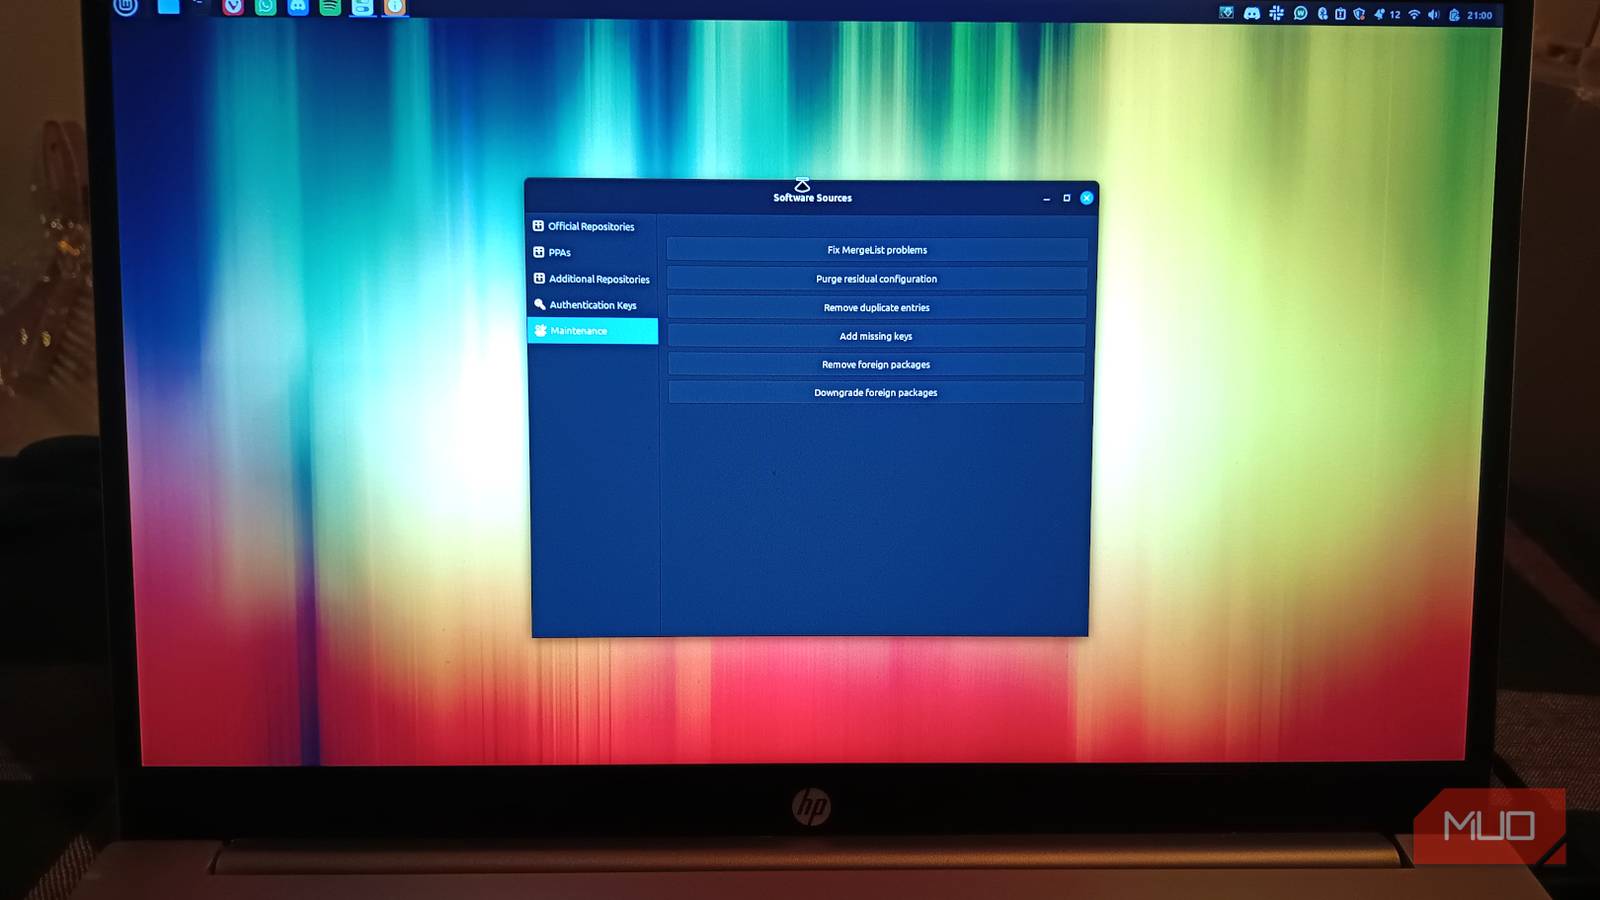1600x900 pixels.
Task: Click the Wi-Fi indicator in the tray
Action: point(1413,14)
